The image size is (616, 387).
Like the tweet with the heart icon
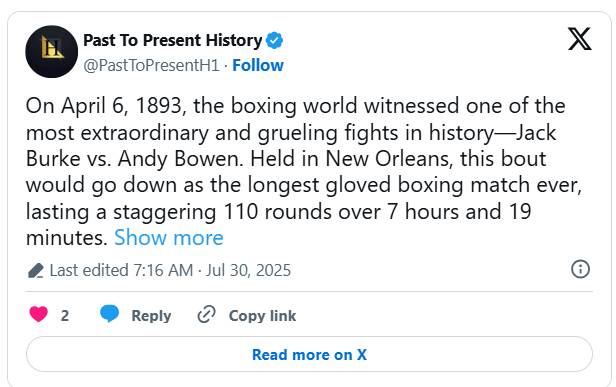pos(38,314)
